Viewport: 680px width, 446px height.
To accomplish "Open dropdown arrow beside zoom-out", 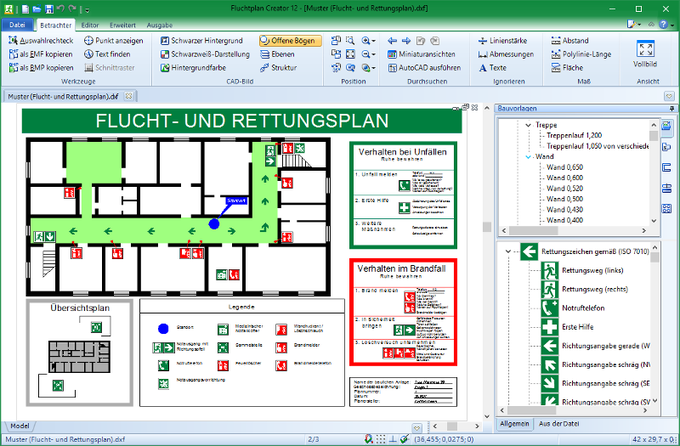I will pyautogui.click(x=374, y=55).
